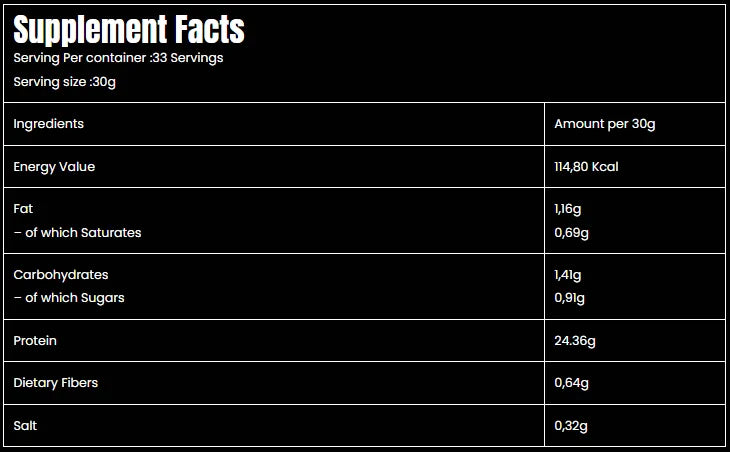
Task: Select the 0,91g sugars value
Action: pos(570,298)
